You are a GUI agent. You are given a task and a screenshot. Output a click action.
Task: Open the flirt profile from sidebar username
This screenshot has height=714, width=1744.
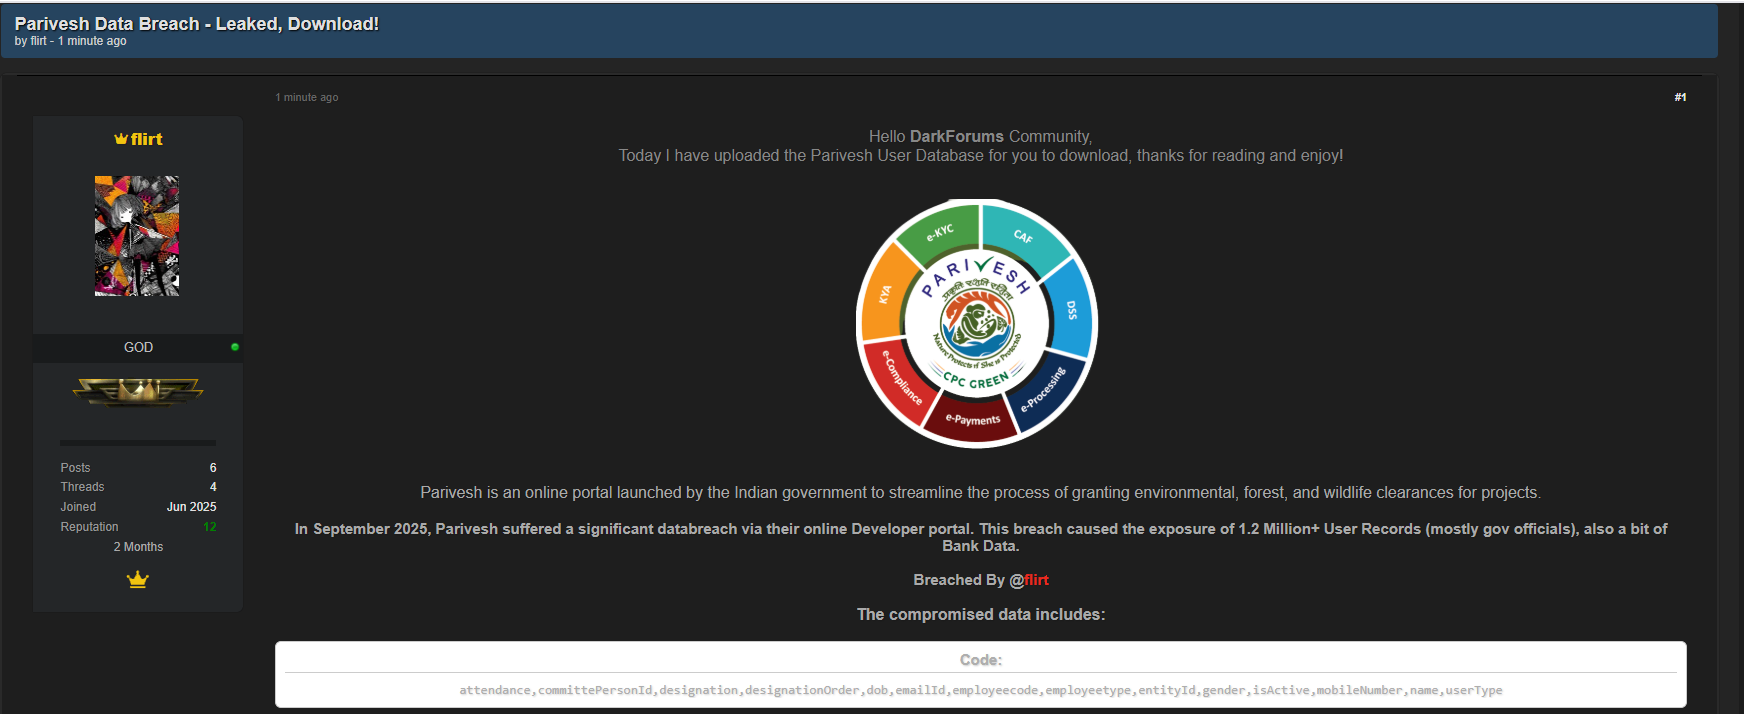[x=146, y=139]
